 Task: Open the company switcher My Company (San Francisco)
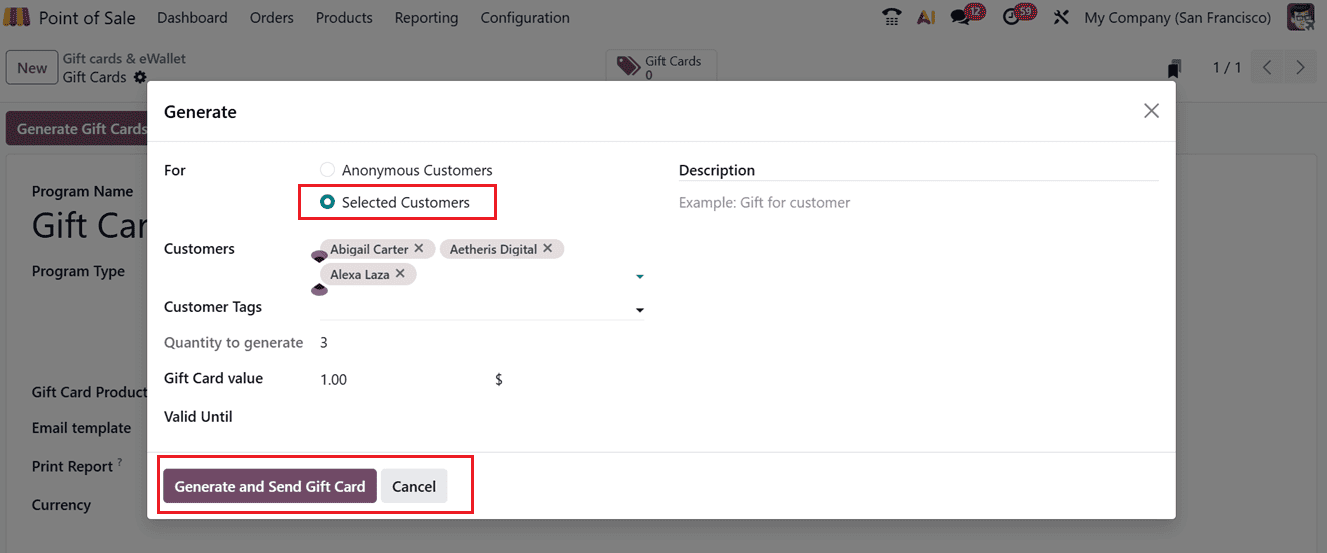tap(1178, 18)
